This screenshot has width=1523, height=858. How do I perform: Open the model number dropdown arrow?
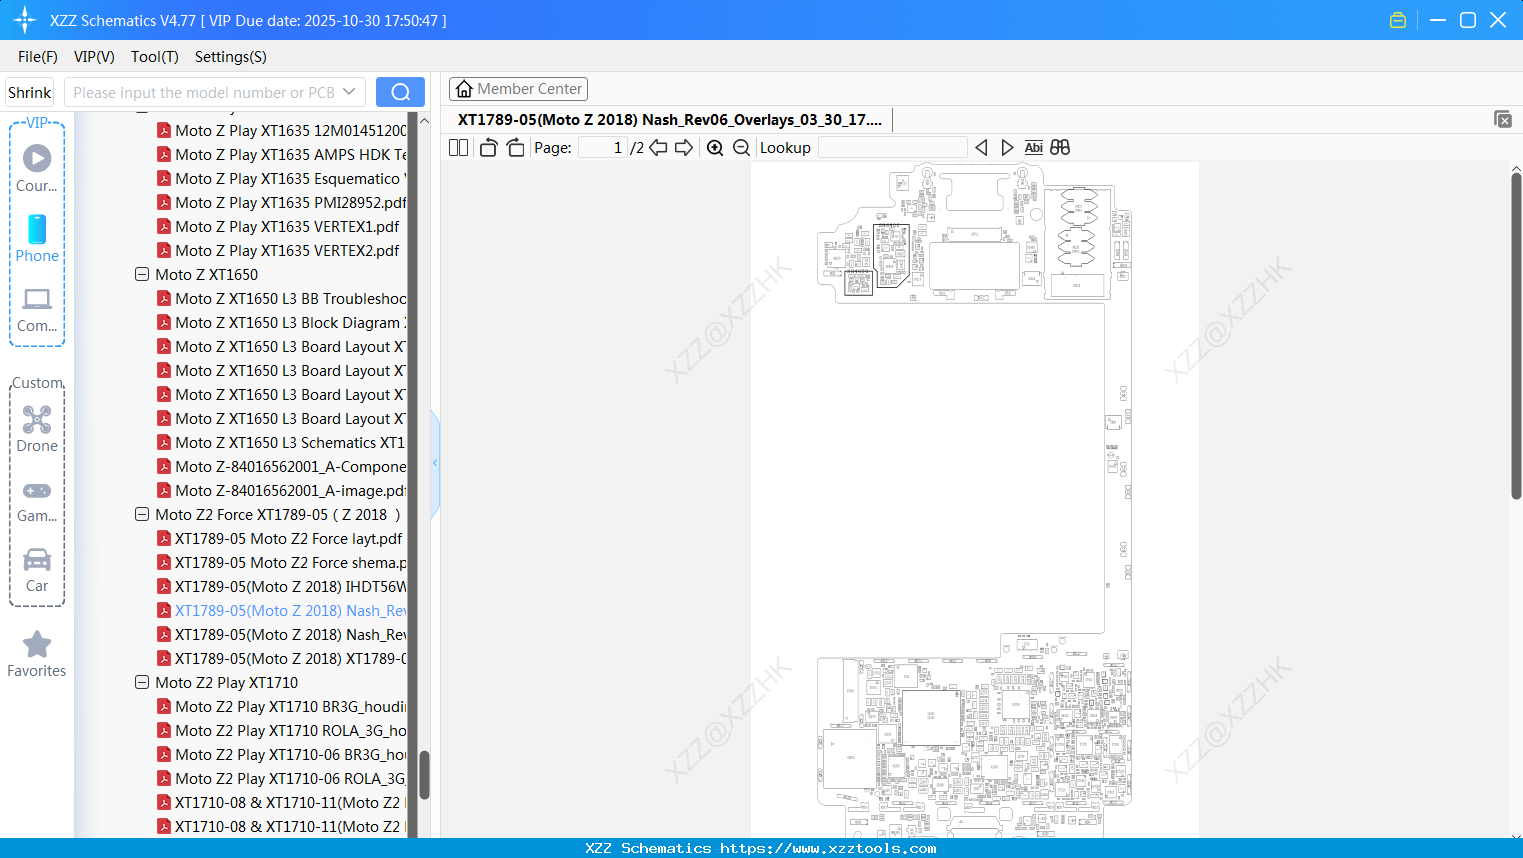pos(349,92)
